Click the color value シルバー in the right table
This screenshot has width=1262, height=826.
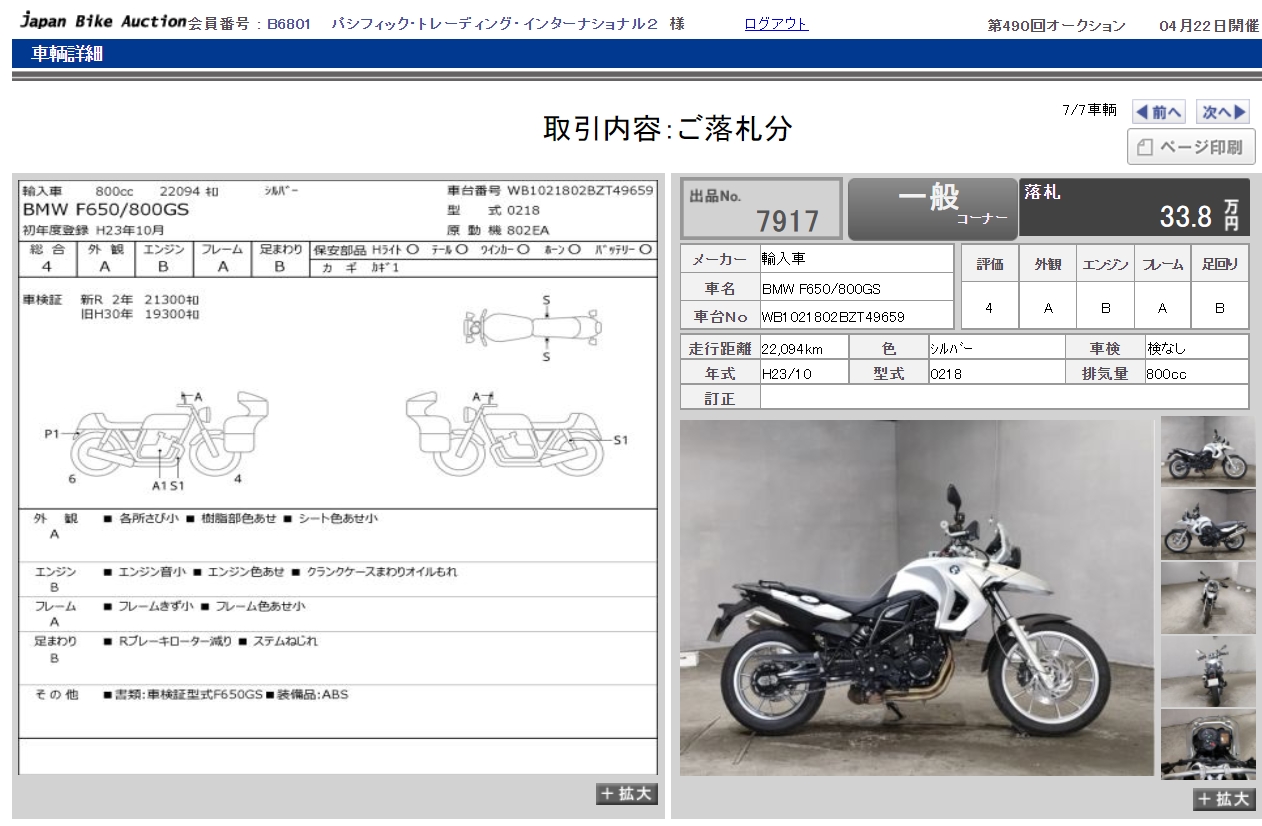pyautogui.click(x=951, y=348)
